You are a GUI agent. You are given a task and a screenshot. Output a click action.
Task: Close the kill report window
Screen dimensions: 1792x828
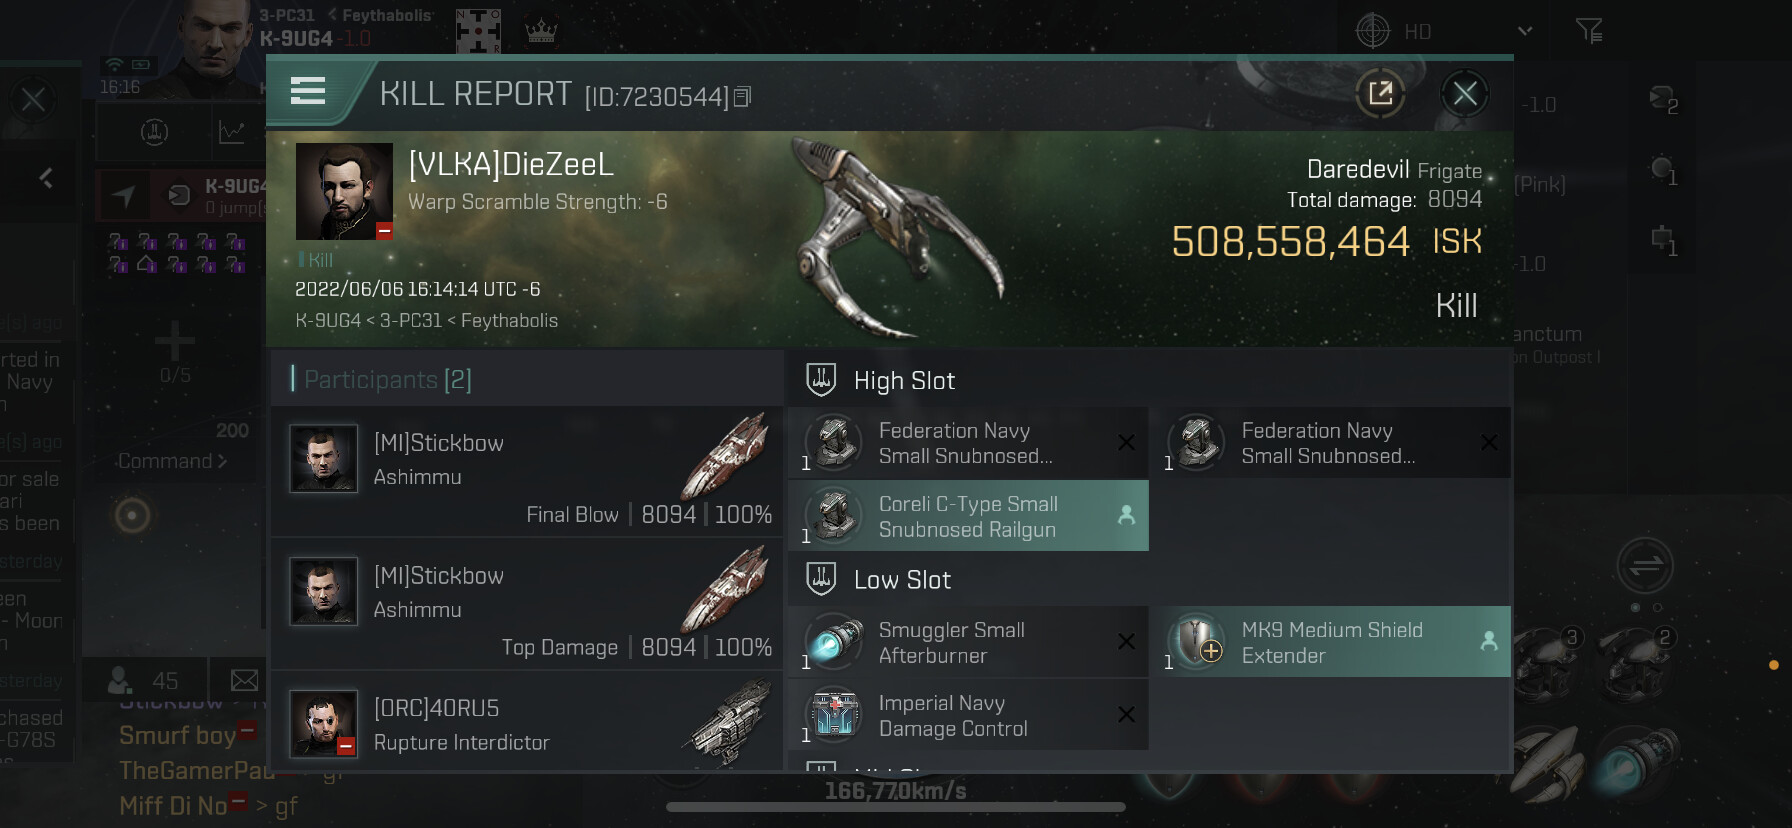[x=1465, y=94]
